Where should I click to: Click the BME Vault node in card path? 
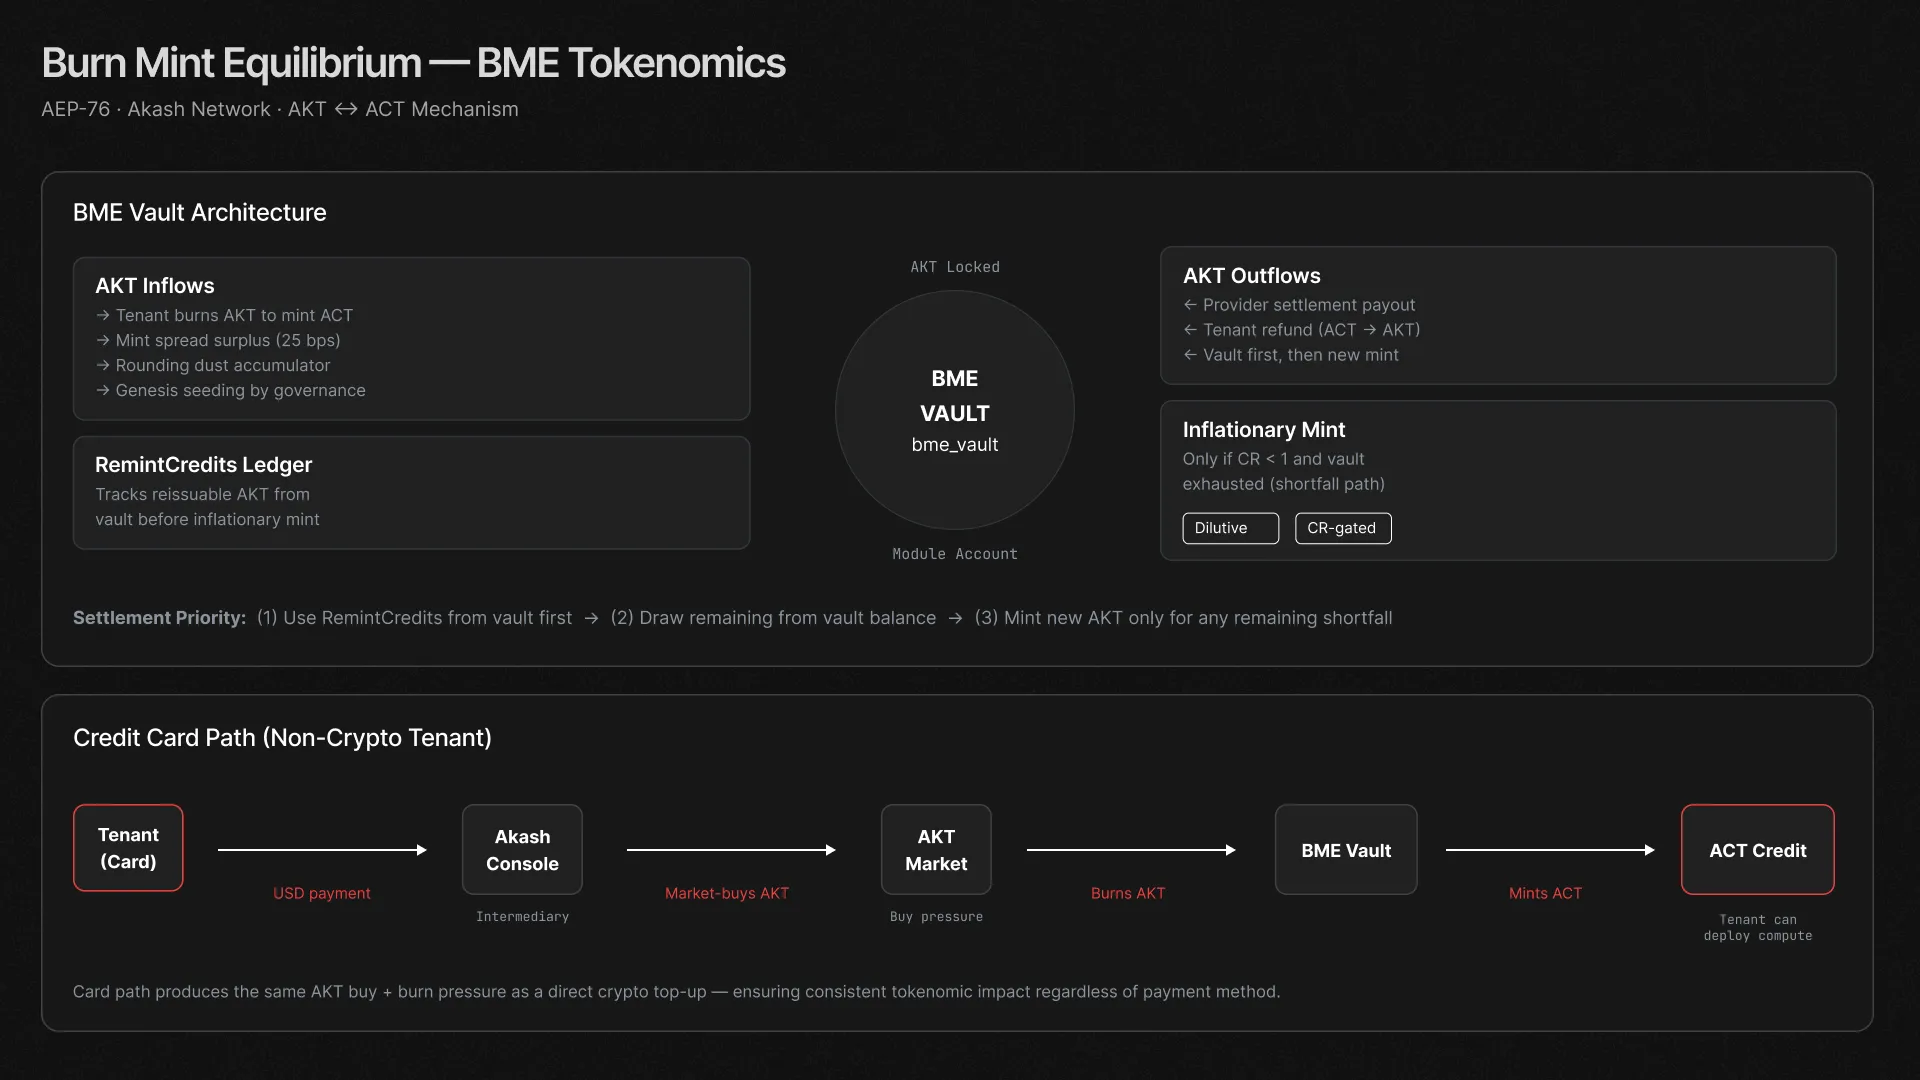click(x=1346, y=848)
